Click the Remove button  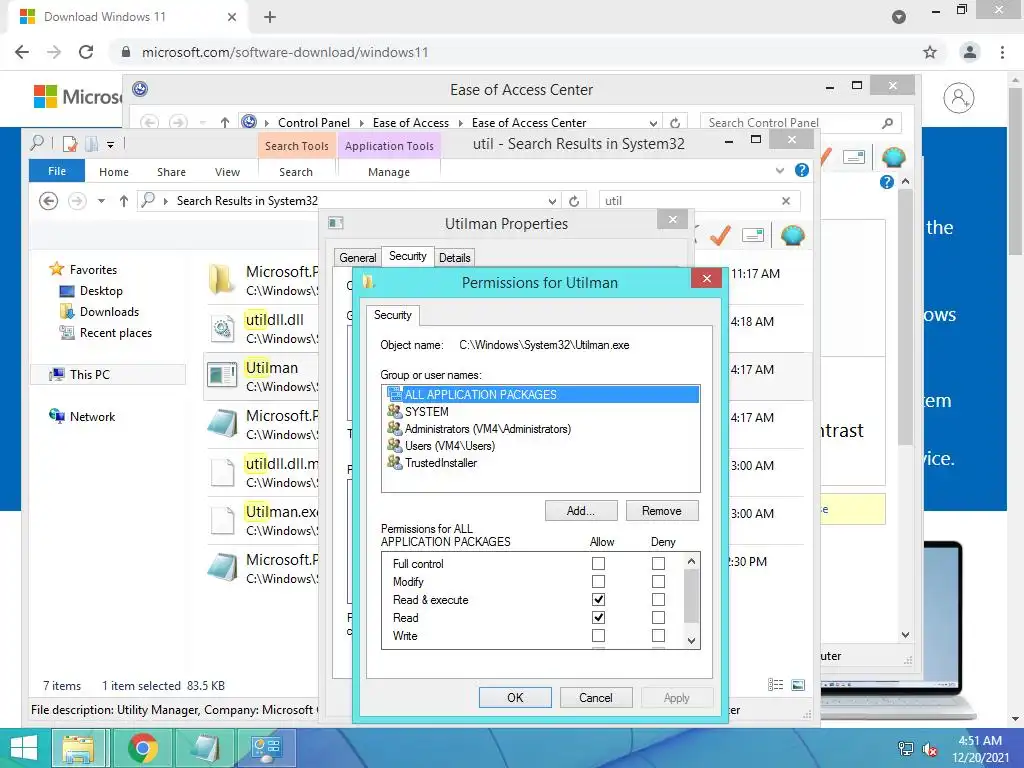(662, 511)
